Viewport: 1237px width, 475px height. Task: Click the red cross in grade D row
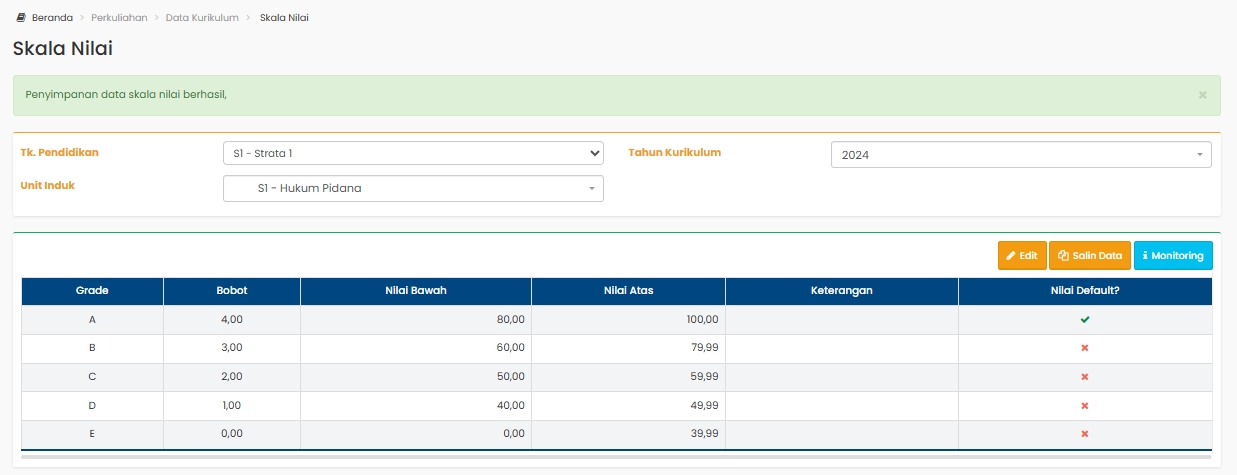coord(1085,406)
